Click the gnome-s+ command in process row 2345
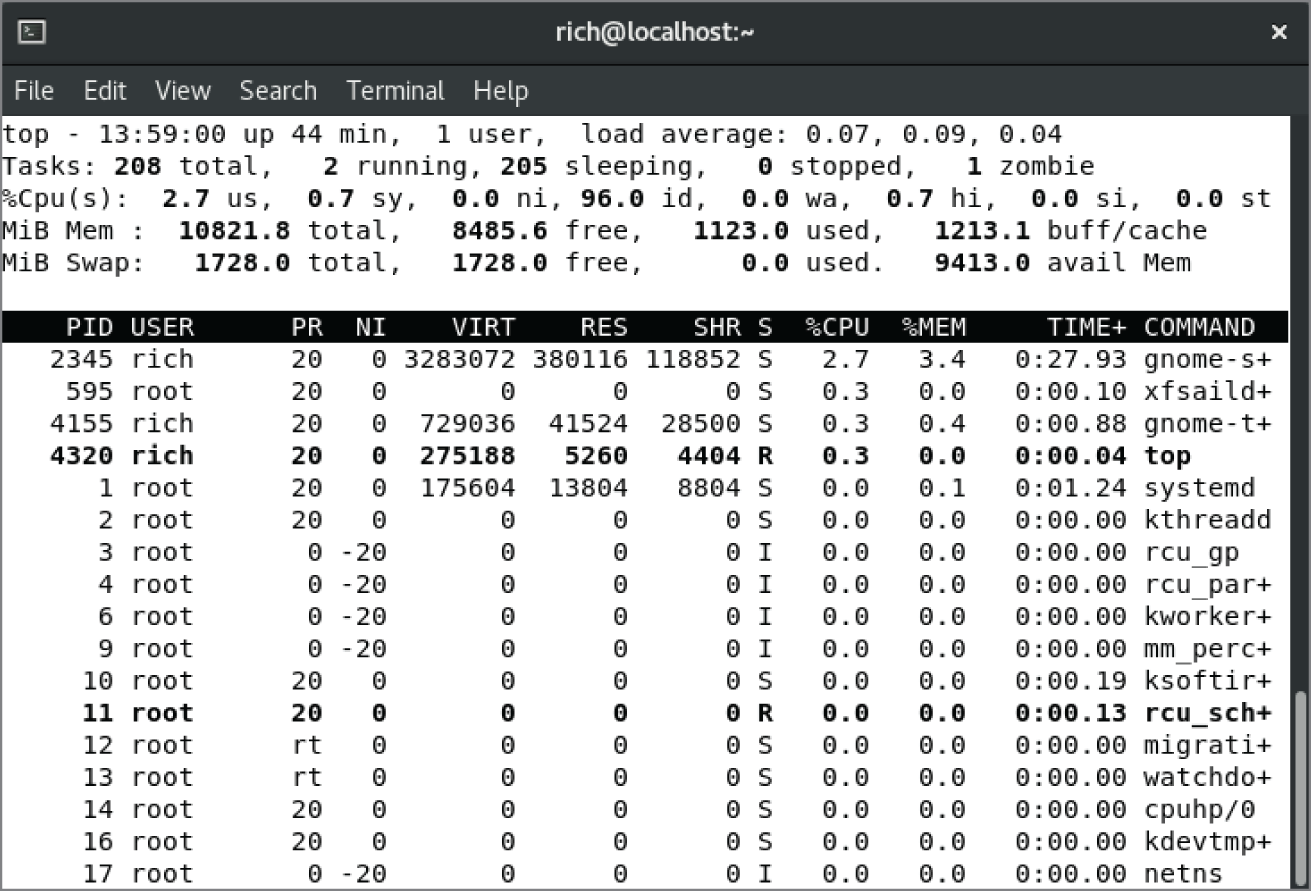1311x891 pixels. click(x=1208, y=359)
